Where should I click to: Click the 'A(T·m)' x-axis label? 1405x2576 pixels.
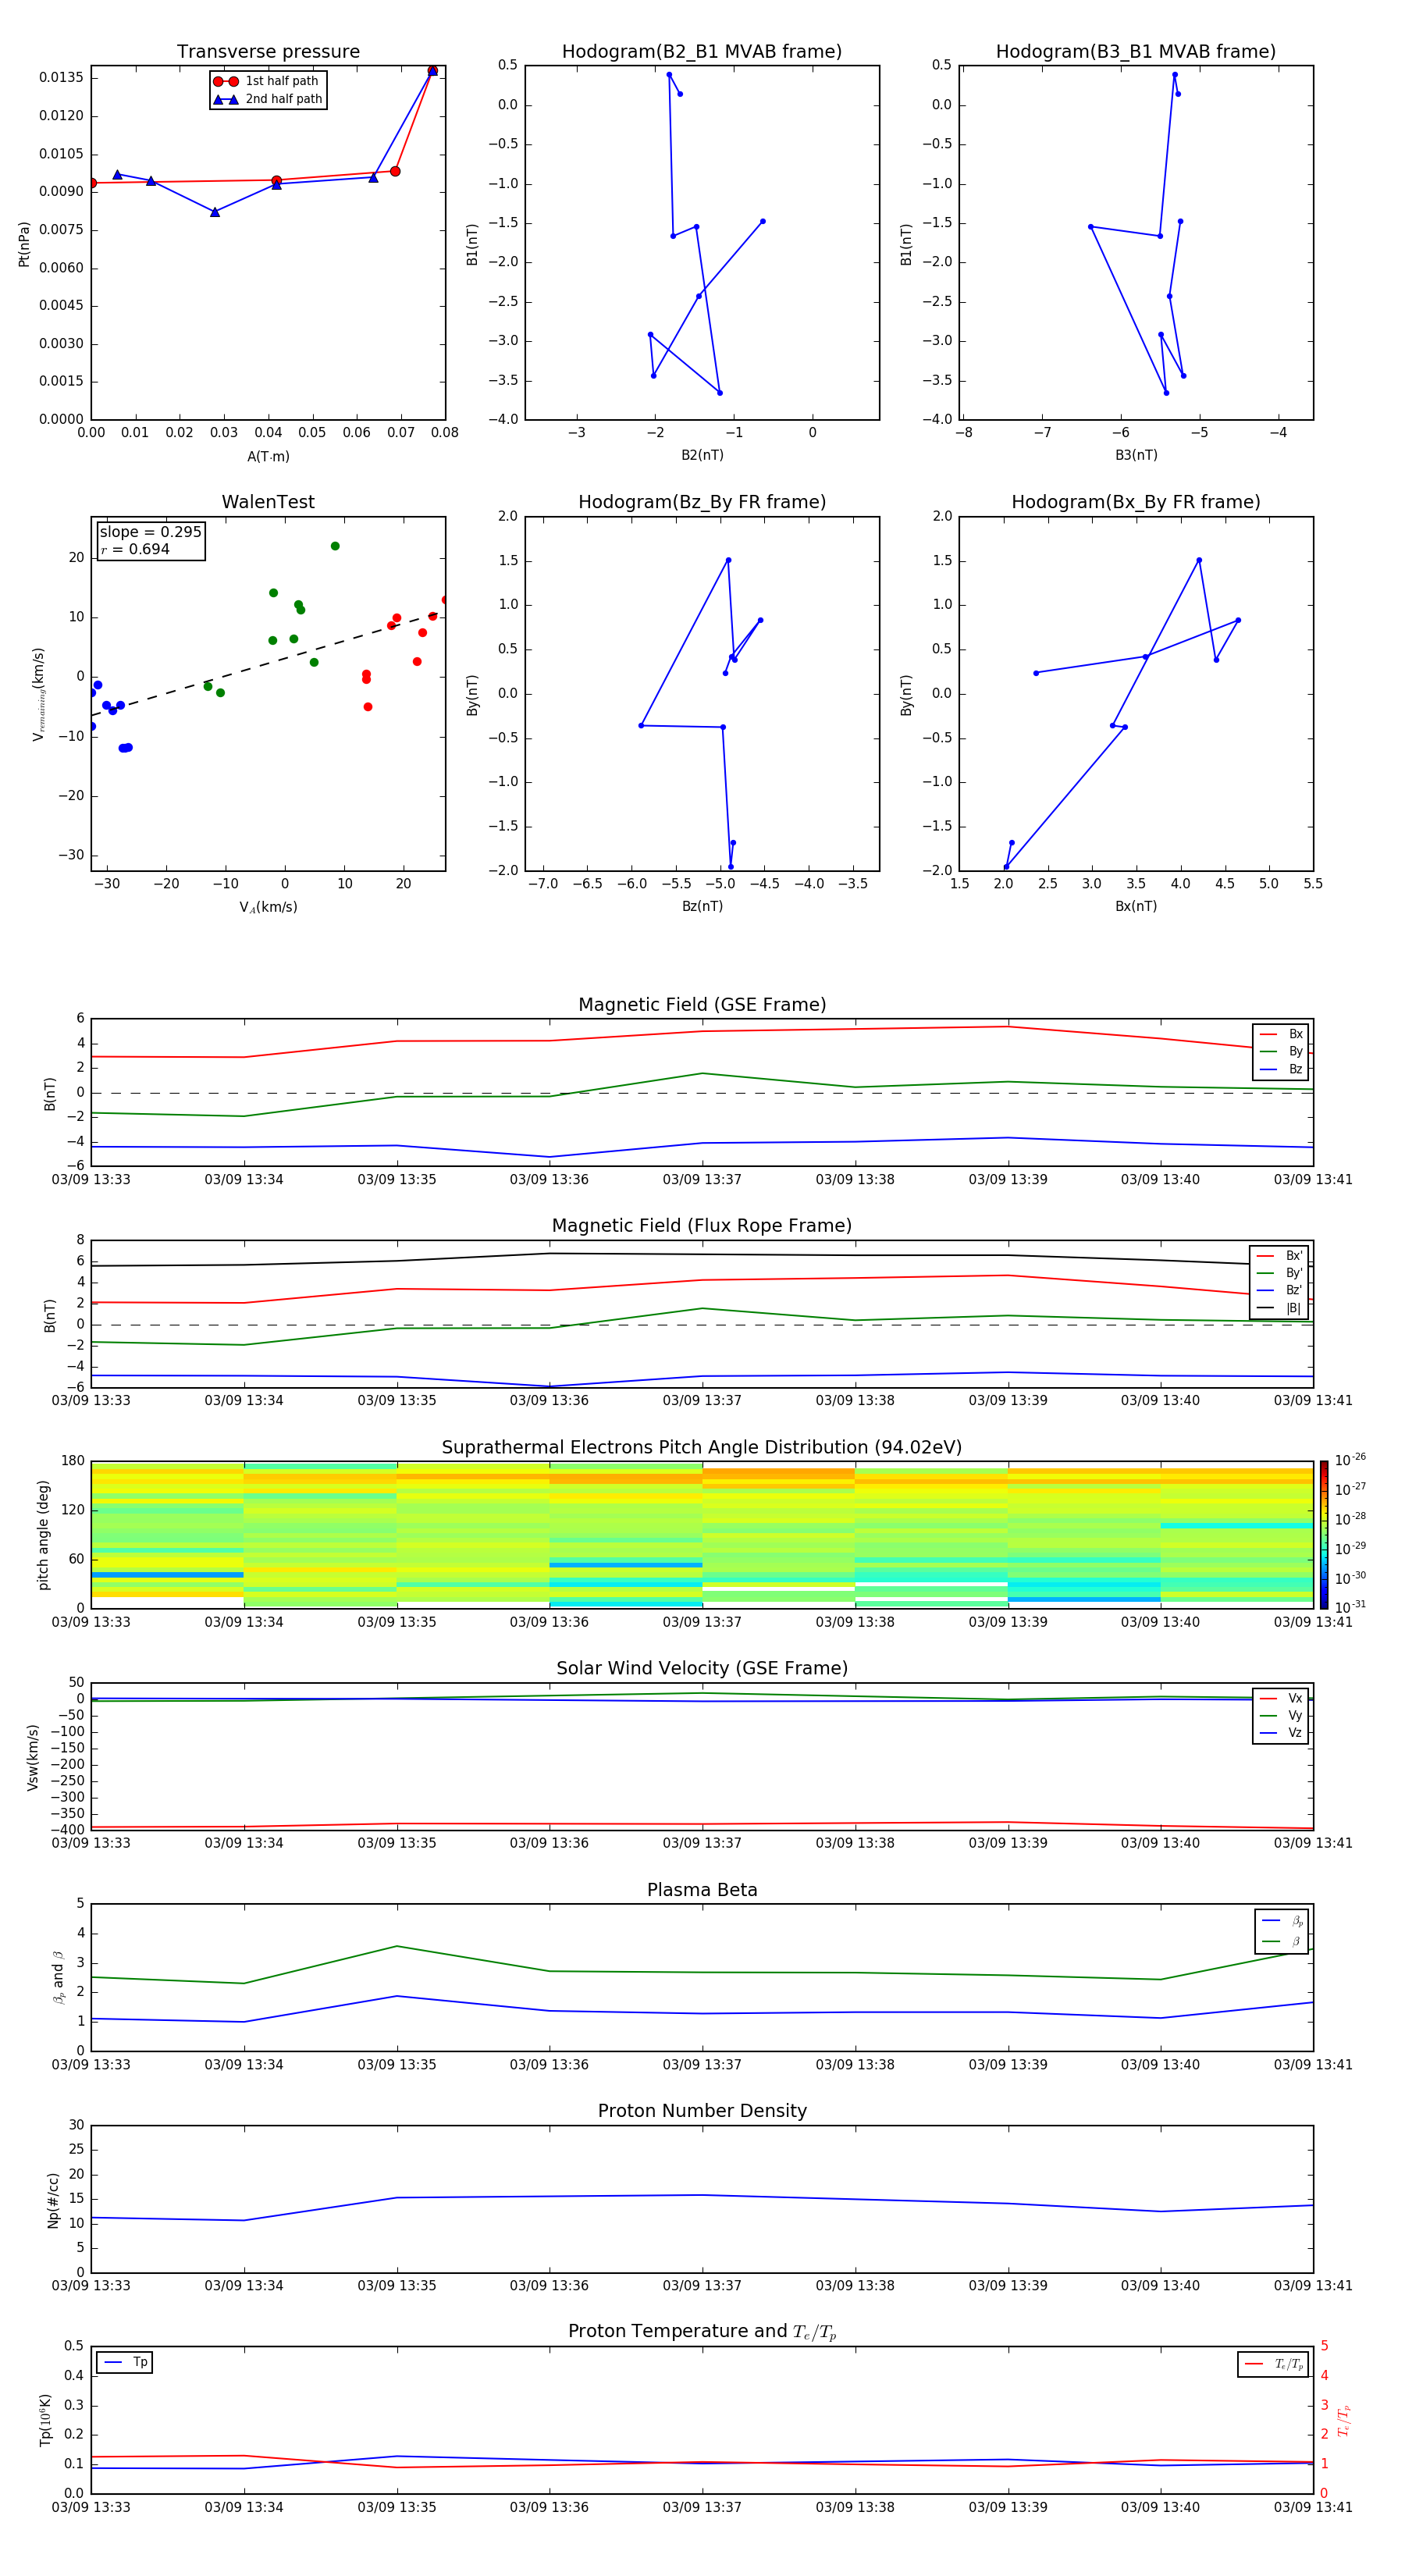pos(268,457)
